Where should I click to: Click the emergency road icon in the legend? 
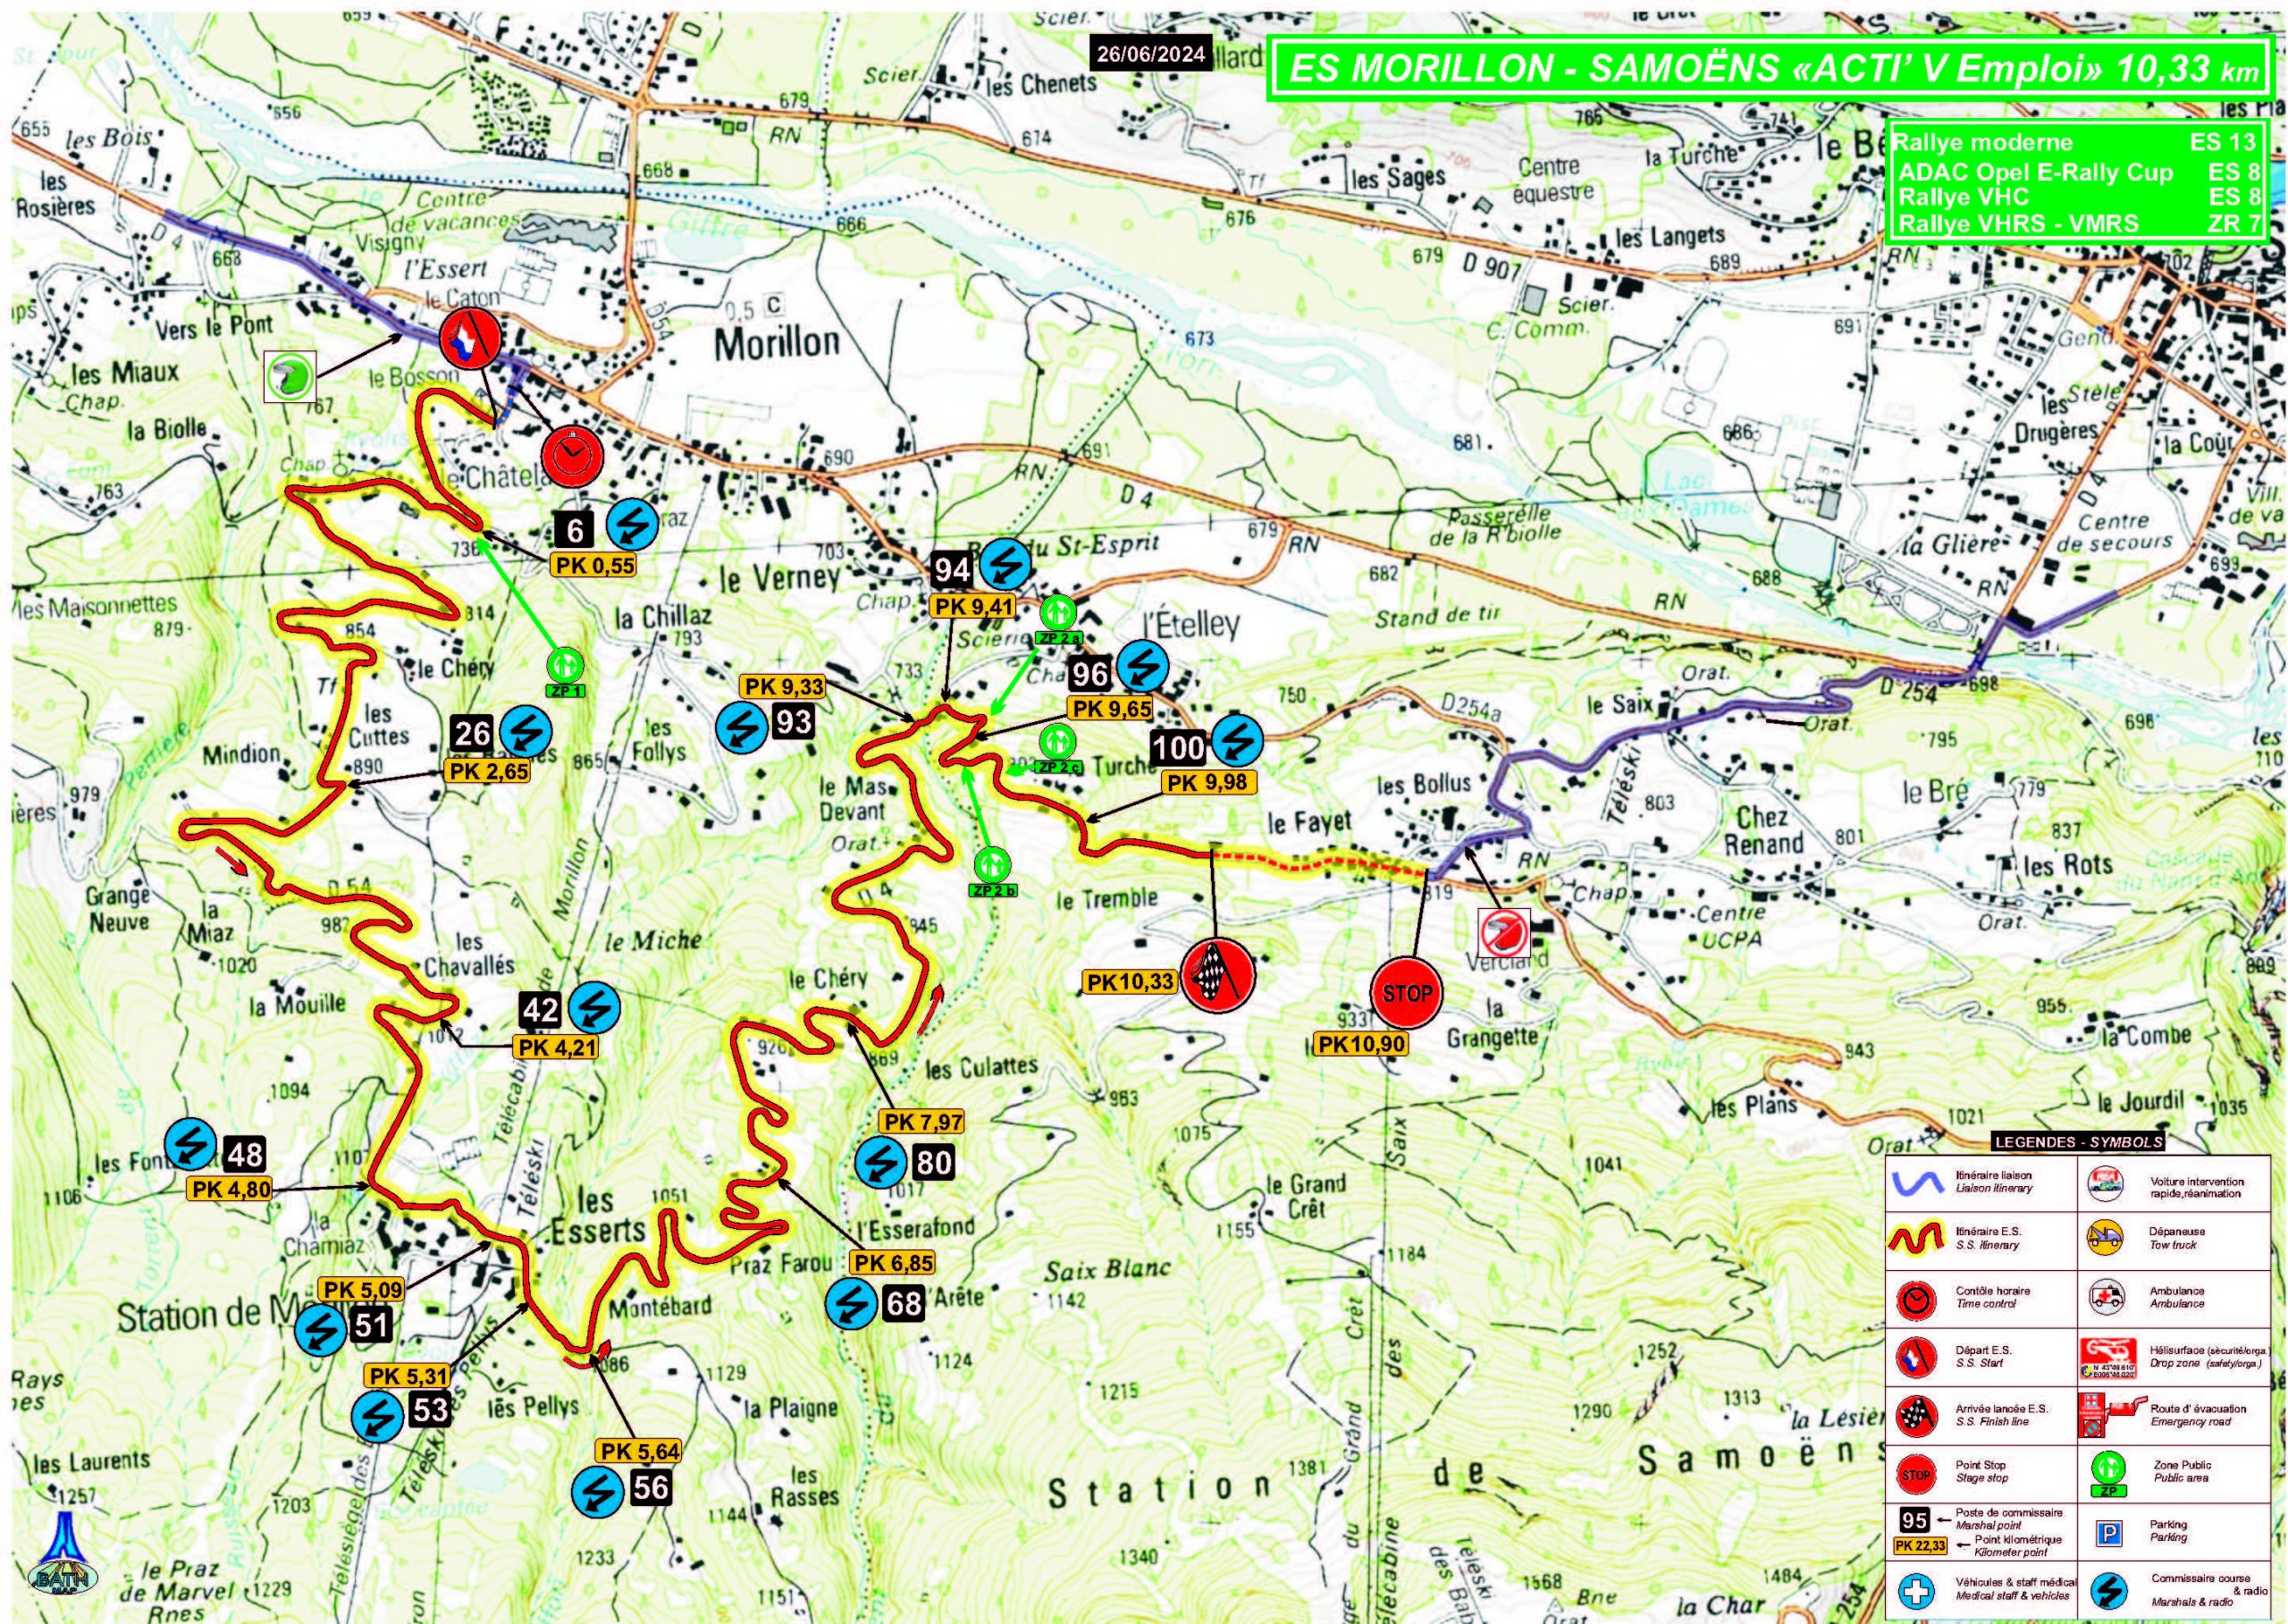(2112, 1416)
